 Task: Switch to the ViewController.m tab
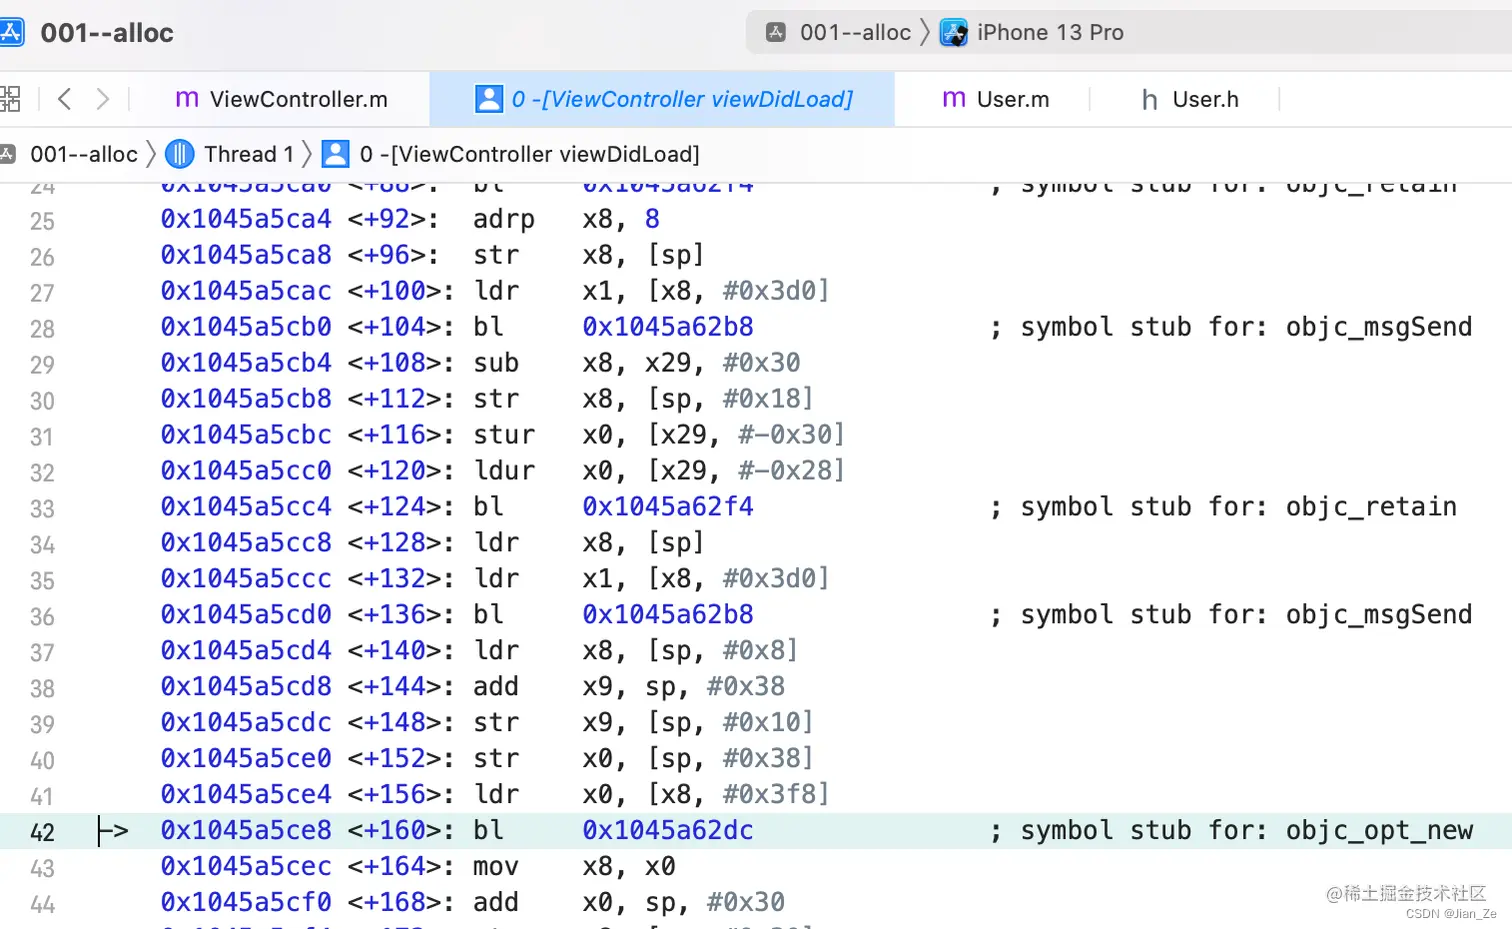tap(281, 99)
